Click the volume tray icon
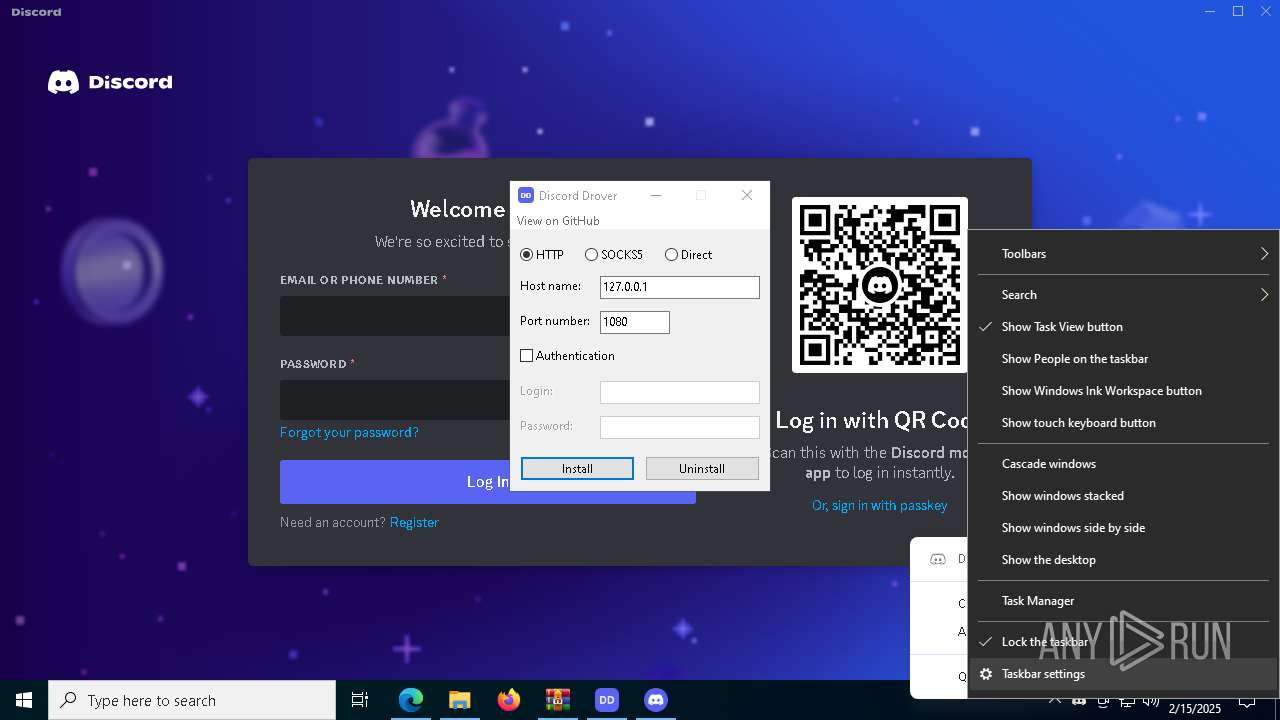1280x720 pixels. [1150, 701]
